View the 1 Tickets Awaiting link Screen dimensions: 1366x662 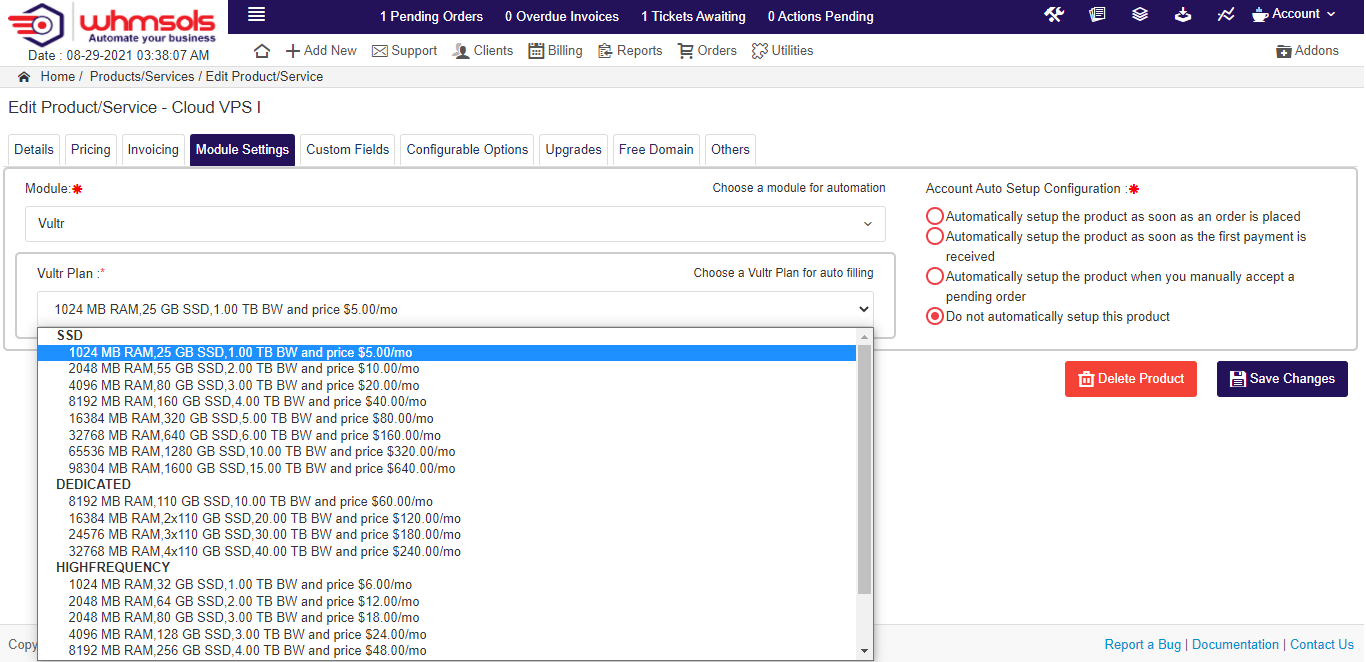(693, 16)
